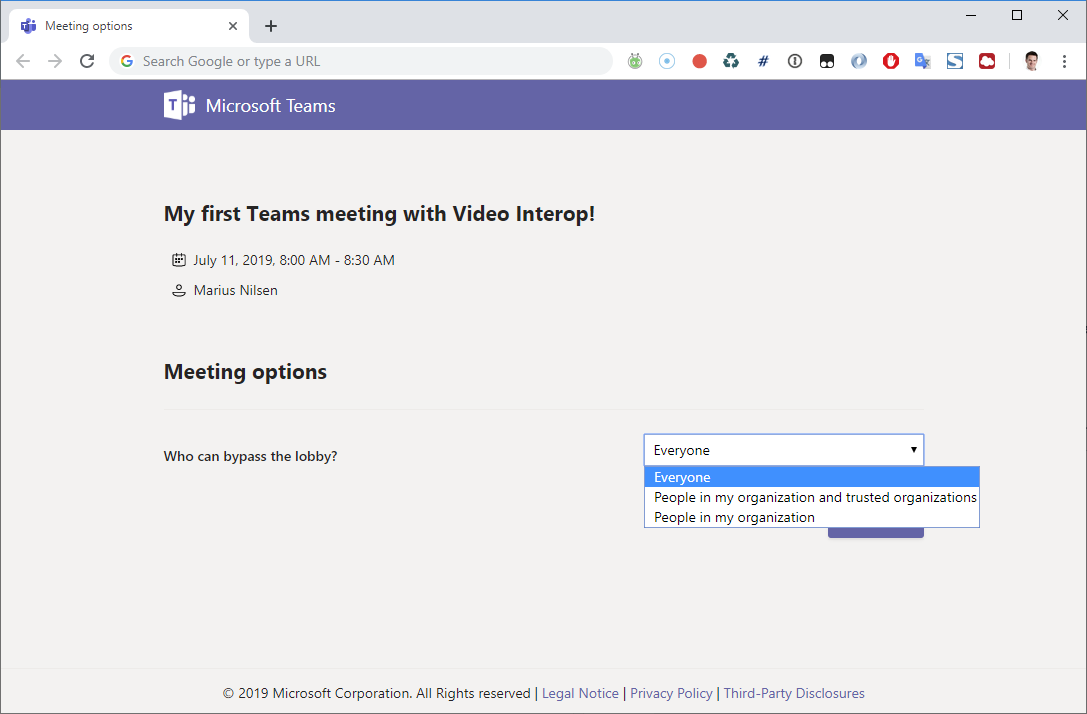The image size is (1087, 714).
Task: Open a new browser tab
Action: point(270,25)
